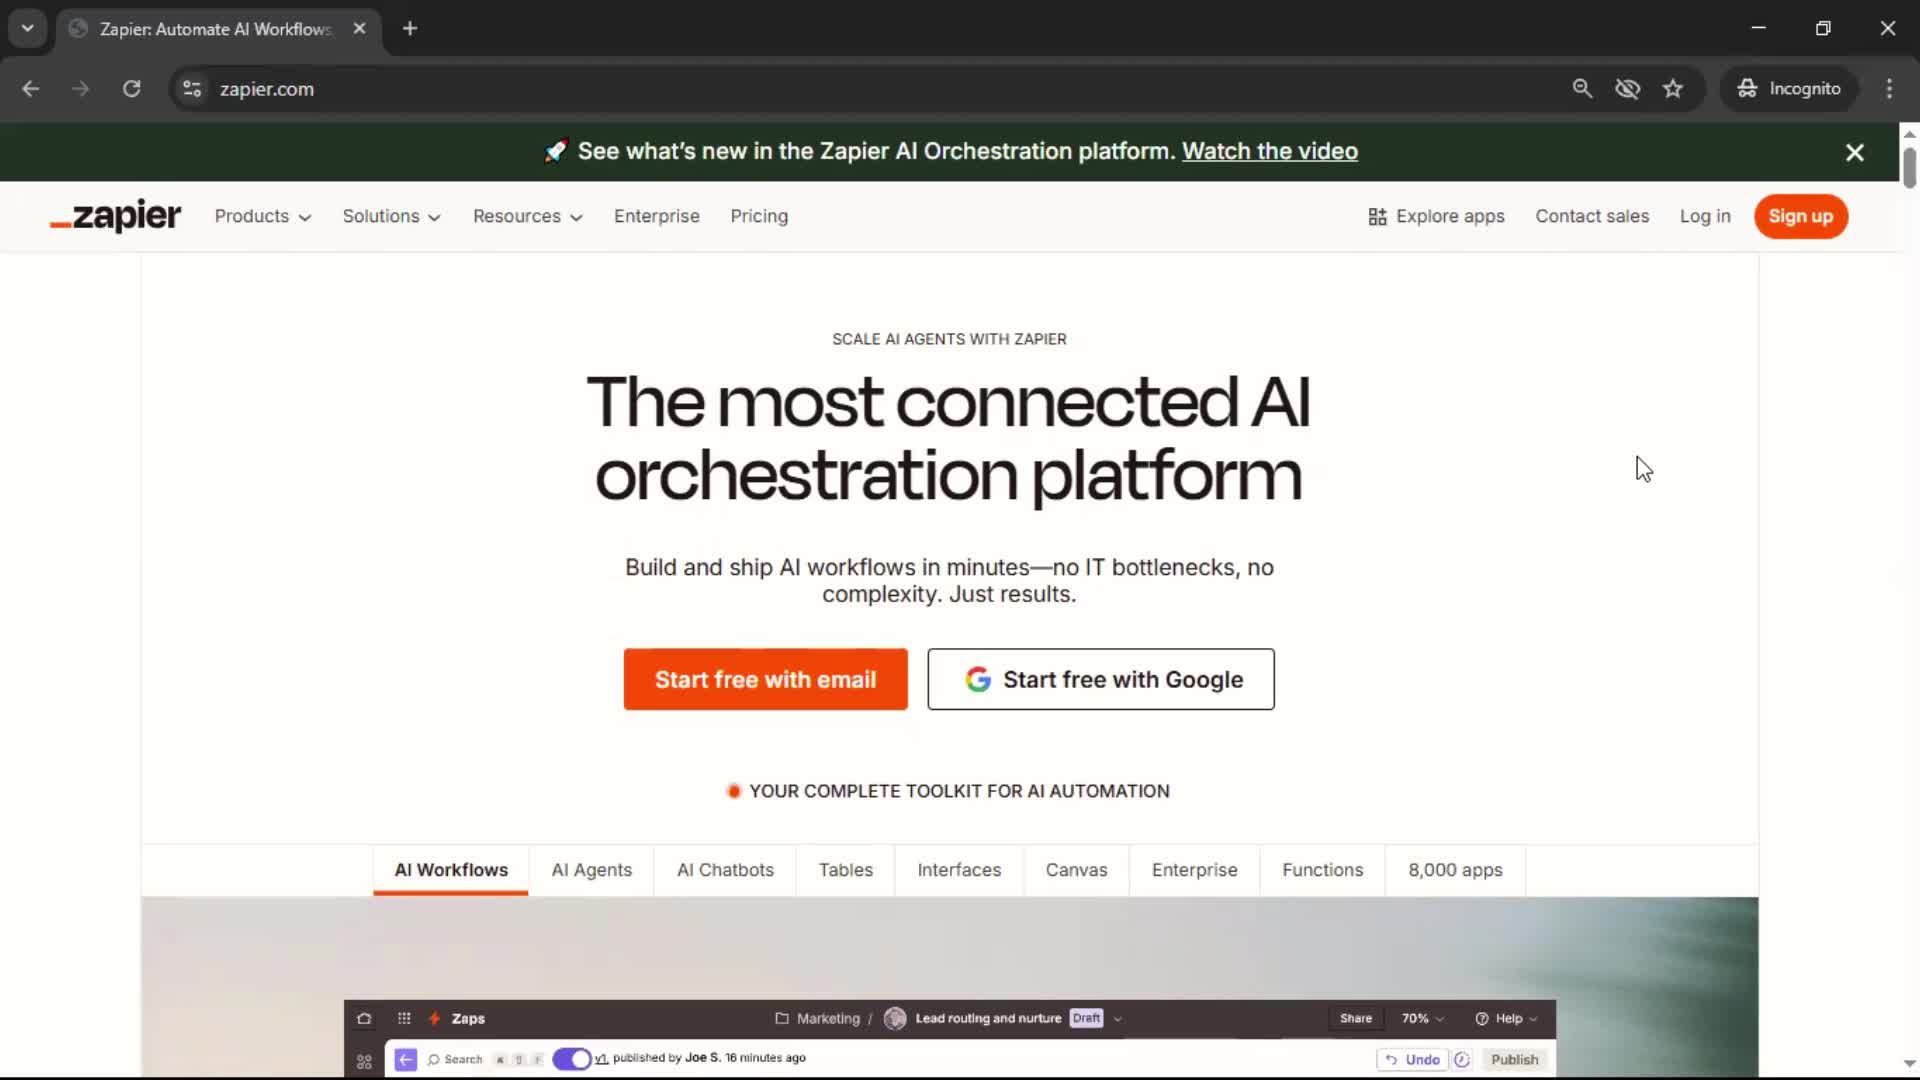Screen dimensions: 1920x1080
Task: Click Start free with email
Action: coord(765,680)
